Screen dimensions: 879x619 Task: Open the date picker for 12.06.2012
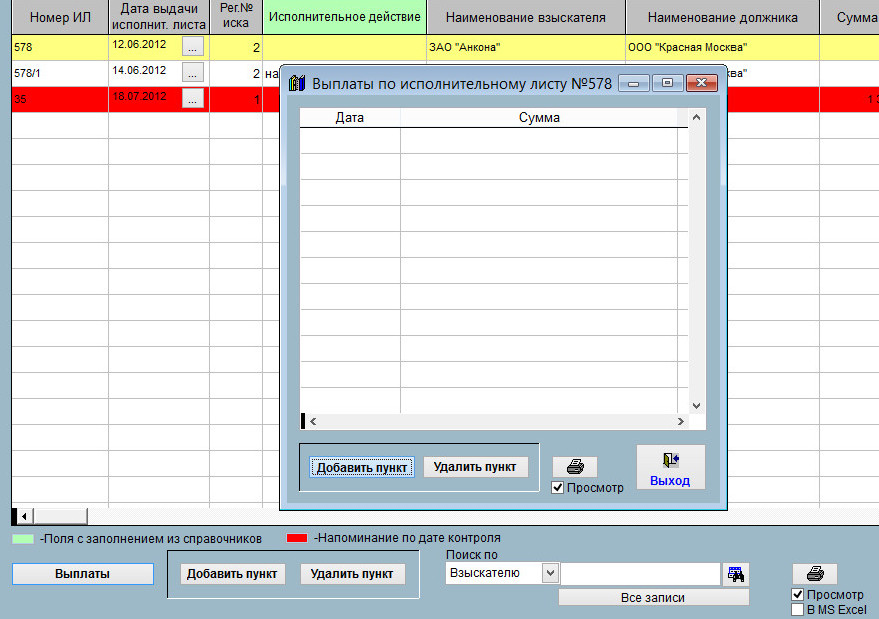click(x=192, y=47)
